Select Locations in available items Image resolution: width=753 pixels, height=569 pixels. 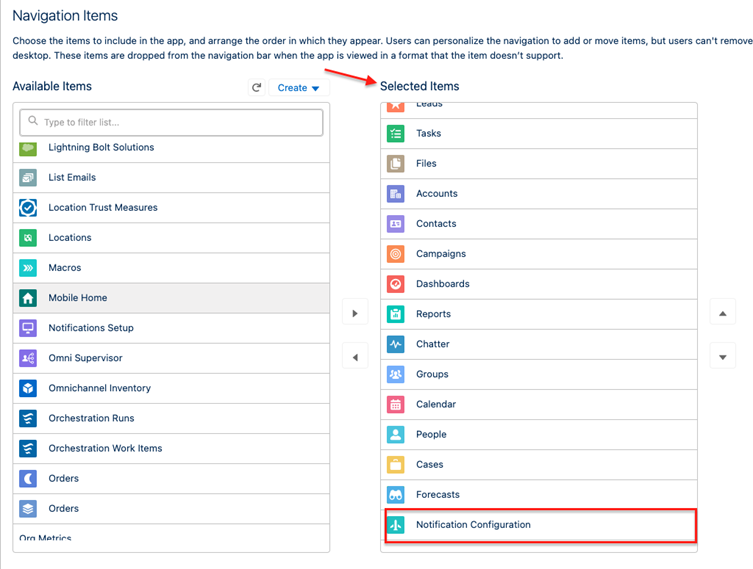[171, 238]
